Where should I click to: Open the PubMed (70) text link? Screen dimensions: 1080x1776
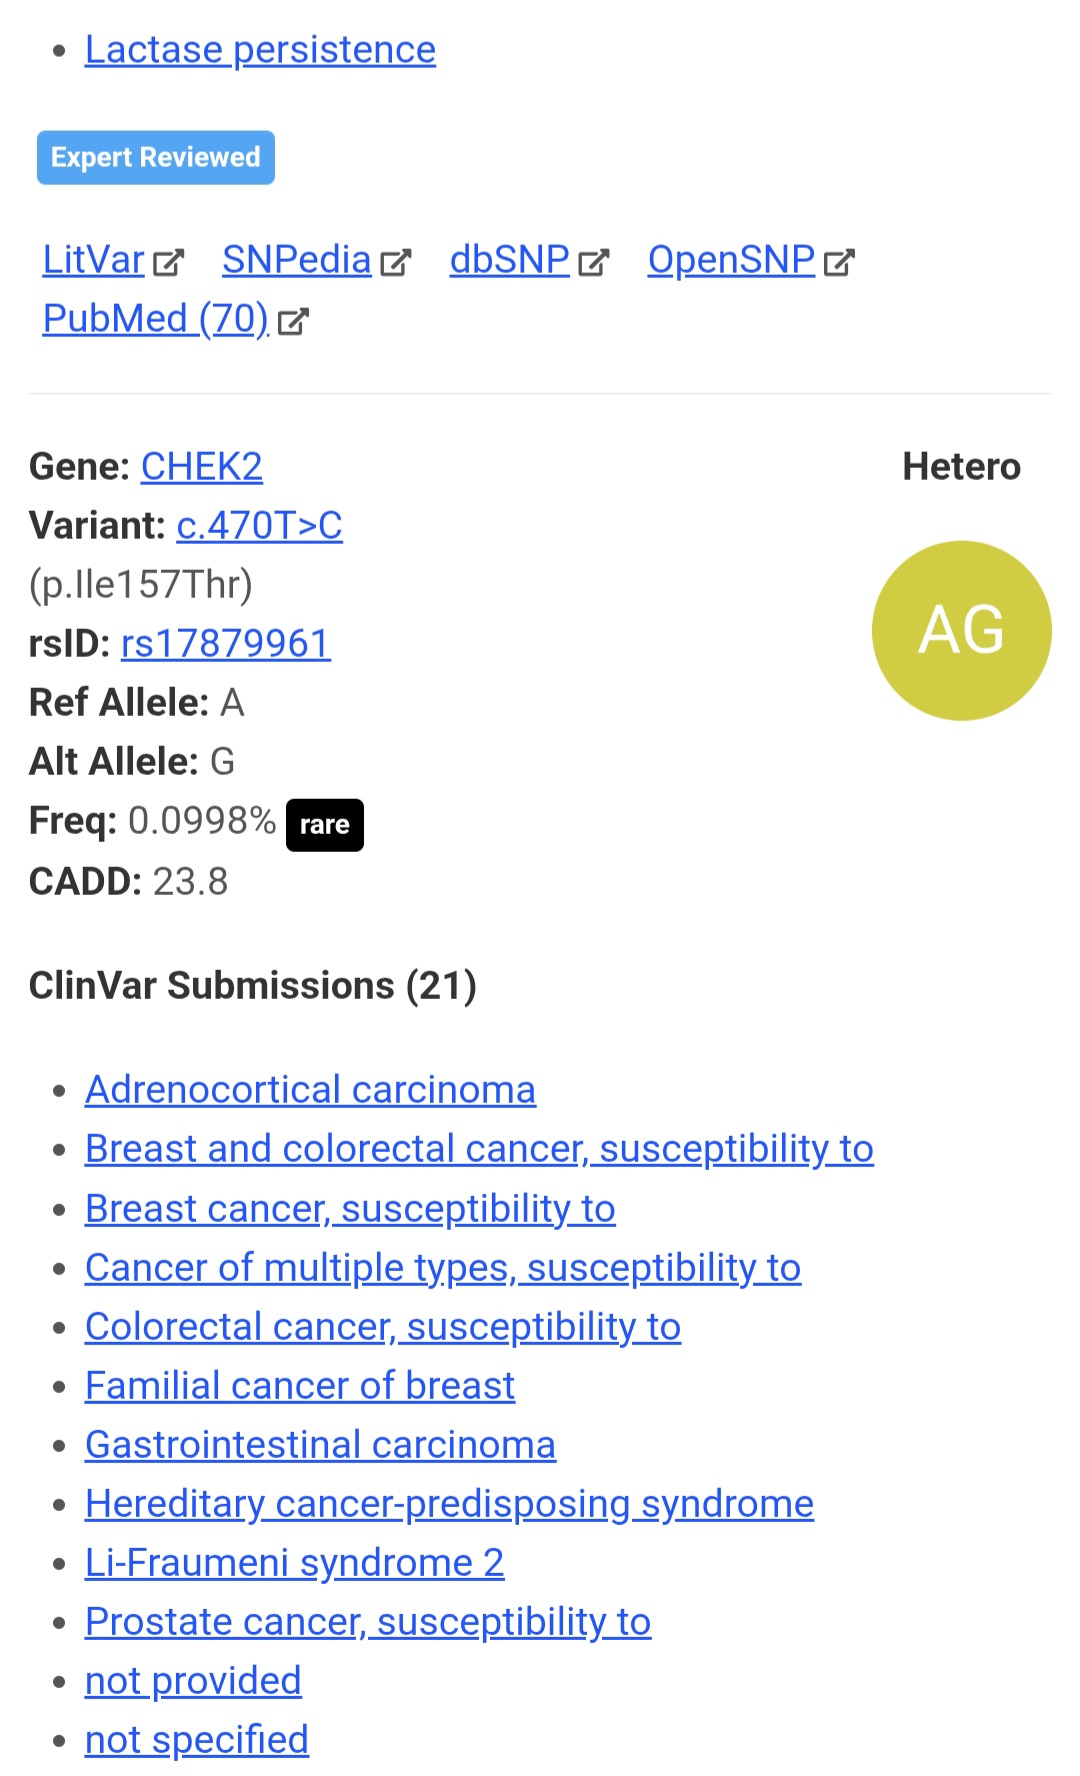tap(155, 319)
